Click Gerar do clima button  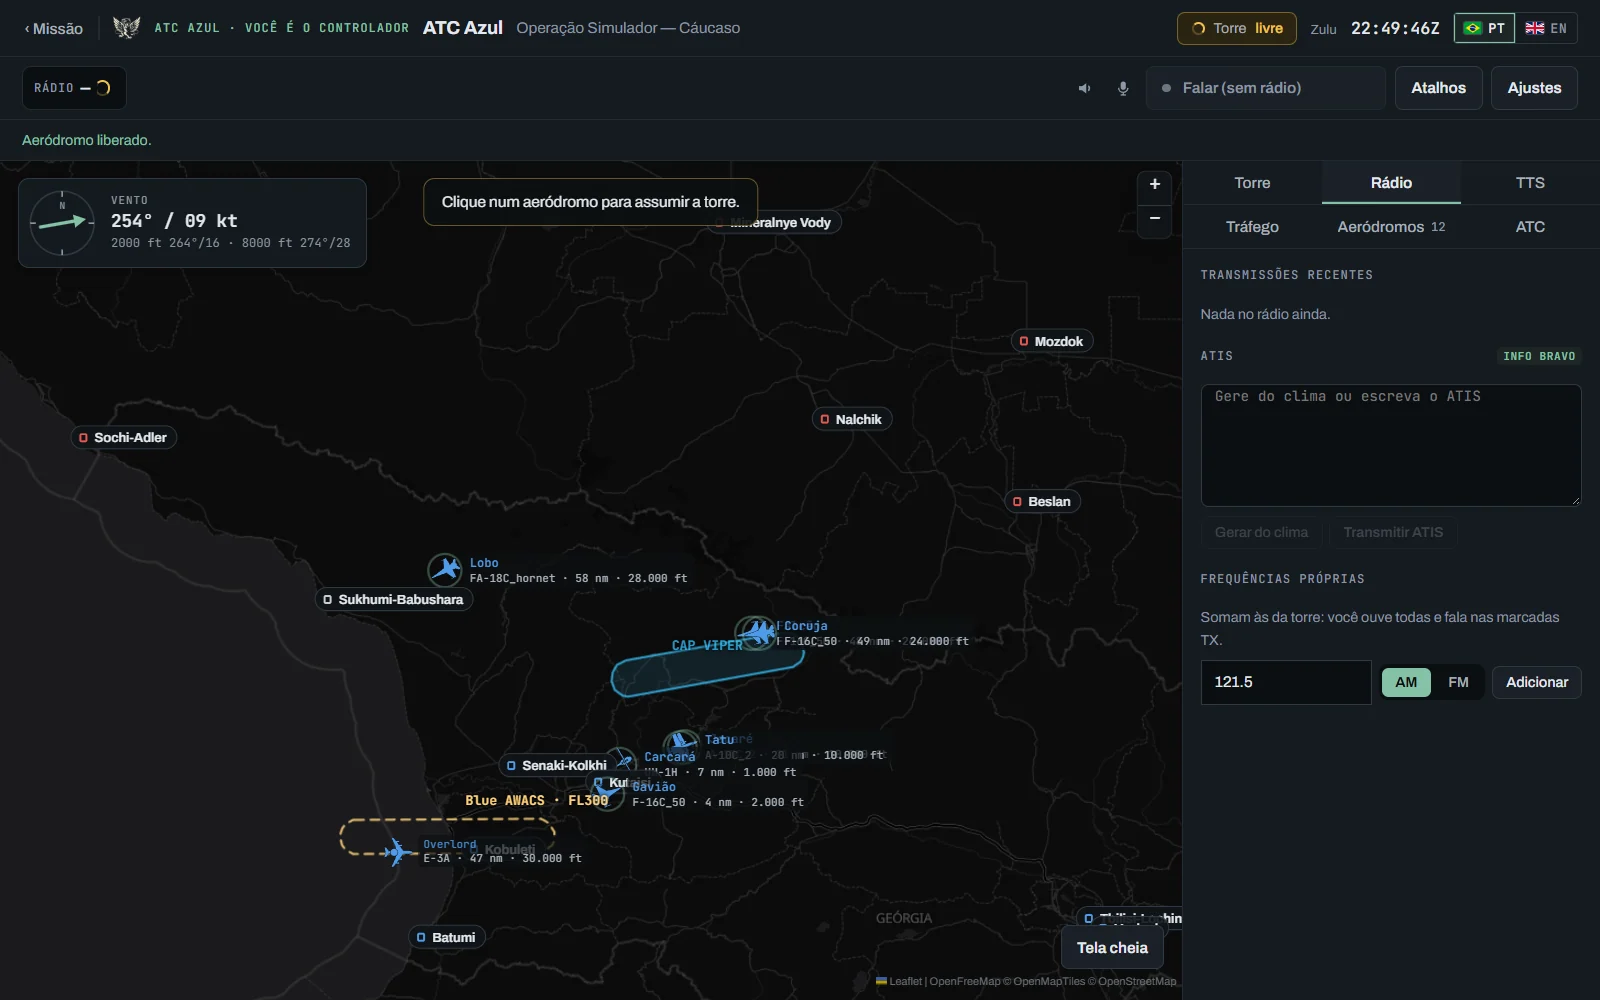click(1261, 532)
